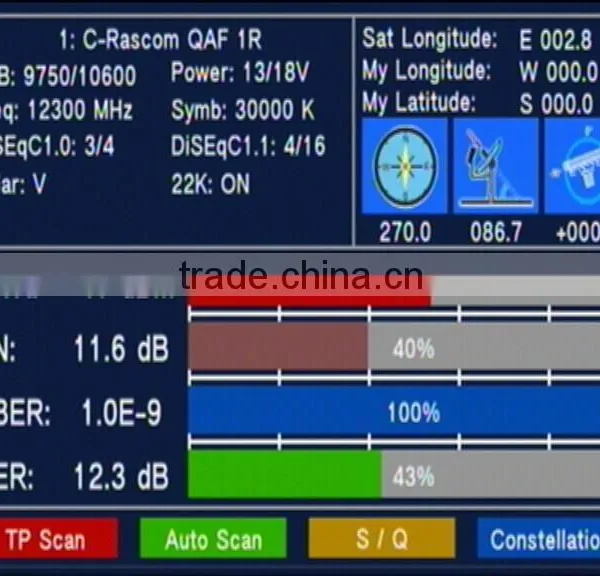The image size is (600, 576).
Task: Select the DiSEqC1.1 4/16 field
Action: click(x=248, y=146)
